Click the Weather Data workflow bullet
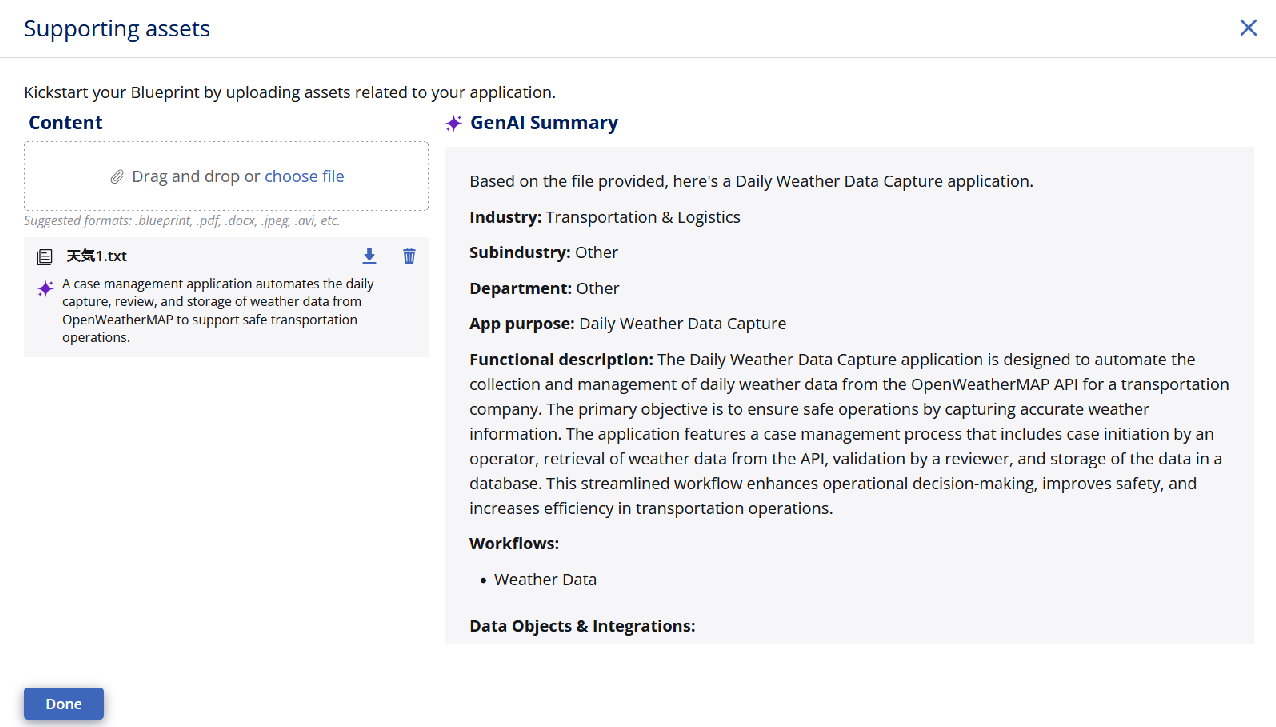 click(x=545, y=579)
